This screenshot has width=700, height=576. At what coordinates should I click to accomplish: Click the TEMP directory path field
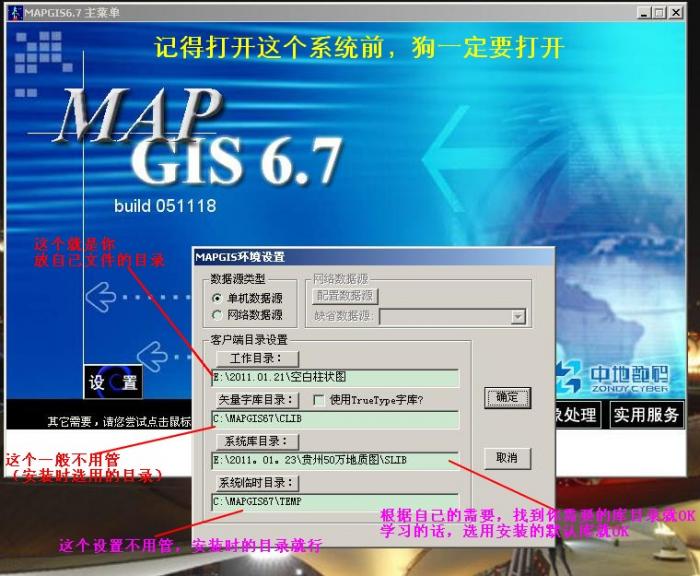335,502
